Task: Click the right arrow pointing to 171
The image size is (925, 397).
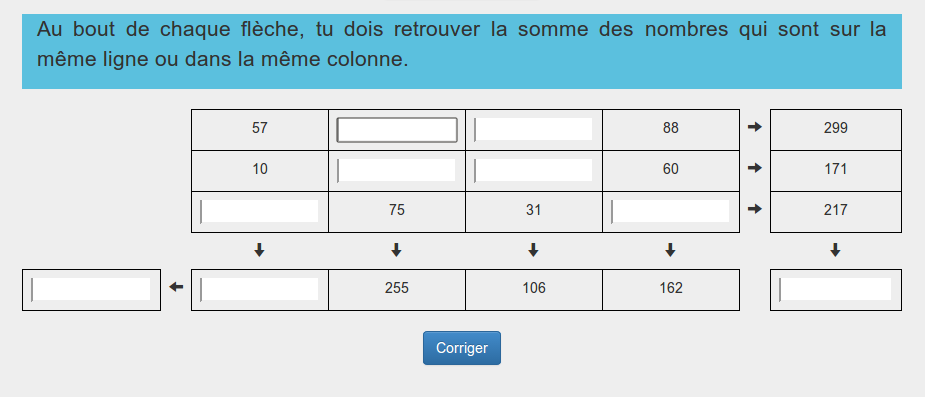Action: pyautogui.click(x=755, y=168)
